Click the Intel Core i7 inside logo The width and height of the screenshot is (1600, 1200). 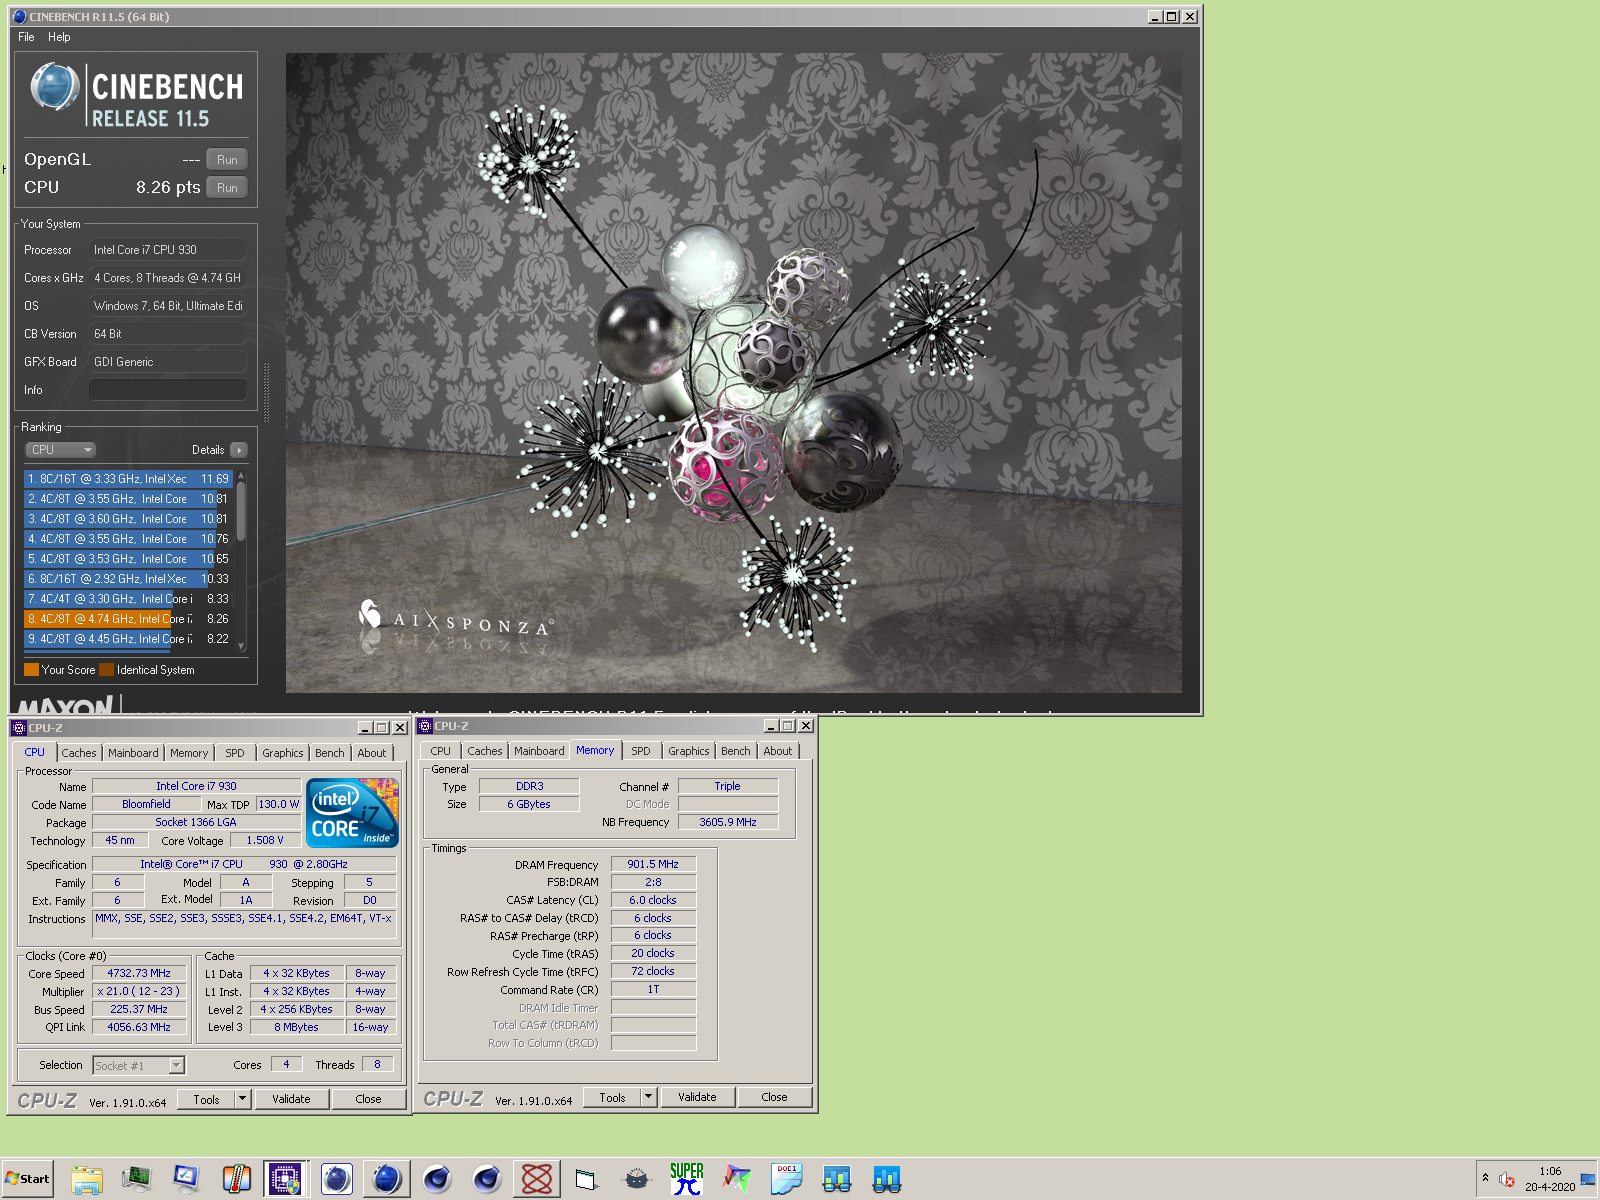pyautogui.click(x=353, y=813)
